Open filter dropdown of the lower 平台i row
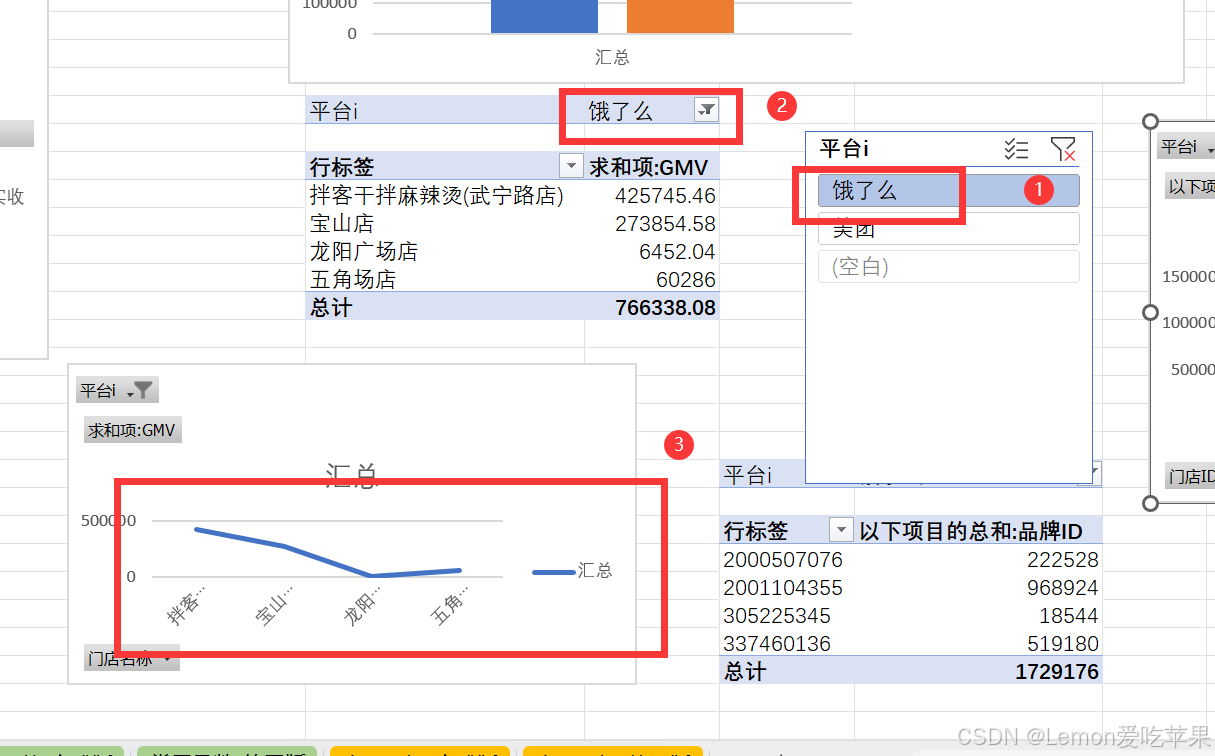The width and height of the screenshot is (1215, 756). click(1094, 473)
